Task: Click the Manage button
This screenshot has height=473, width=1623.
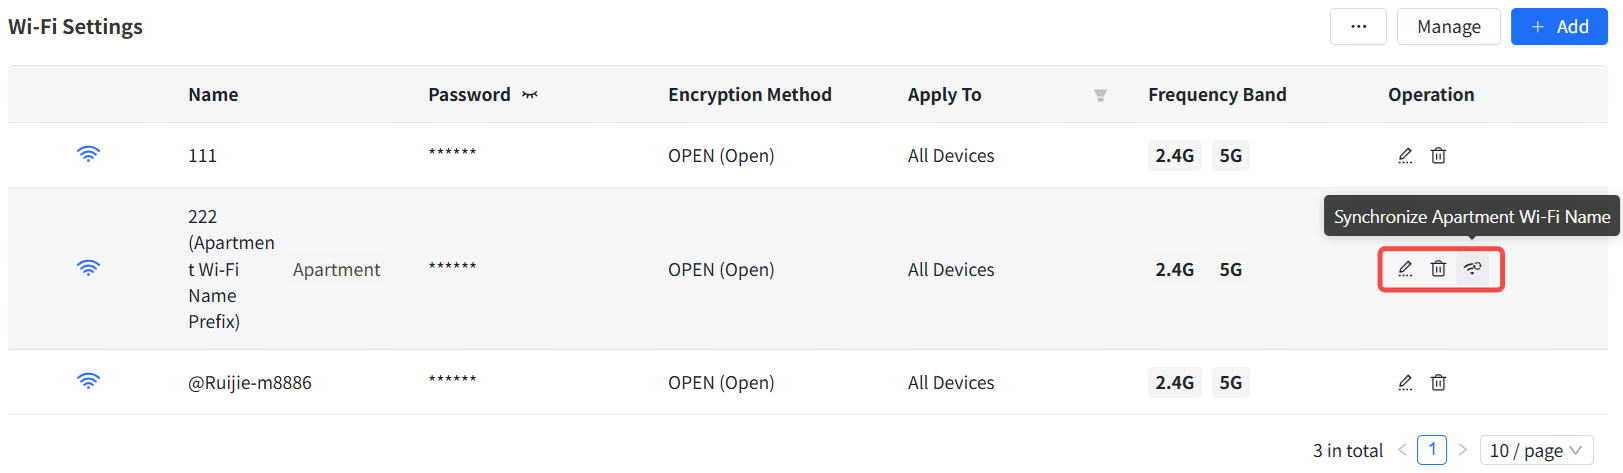Action: [x=1448, y=27]
